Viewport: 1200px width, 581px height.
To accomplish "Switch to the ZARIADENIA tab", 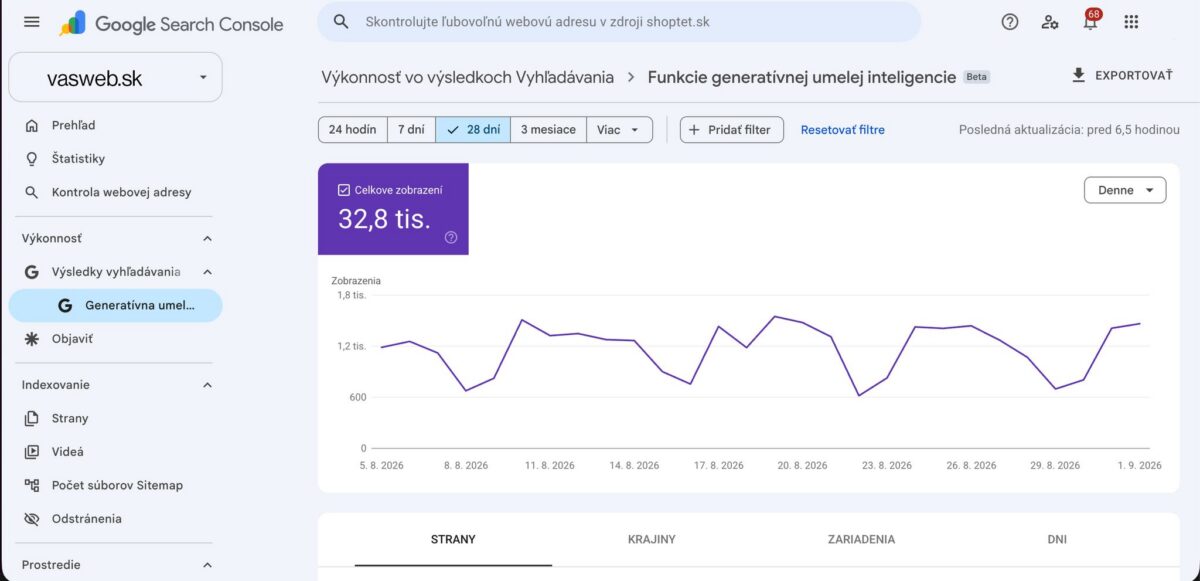I will coord(861,539).
